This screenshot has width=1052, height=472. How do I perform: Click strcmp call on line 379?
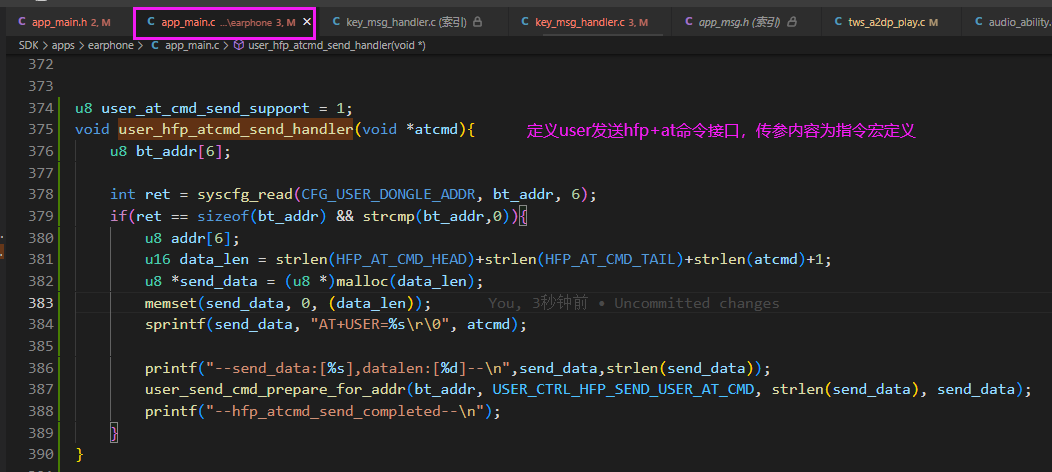pyautogui.click(x=389, y=217)
